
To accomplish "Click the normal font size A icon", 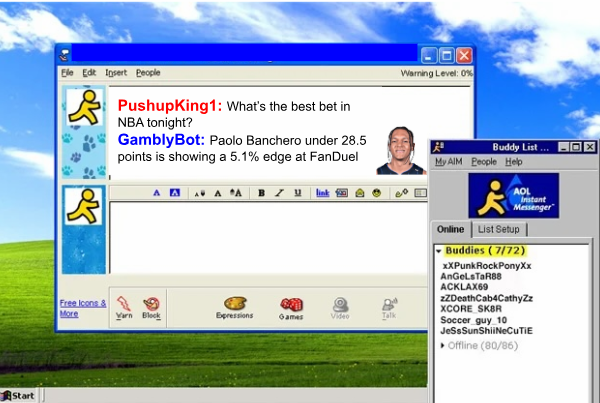I will coord(218,193).
